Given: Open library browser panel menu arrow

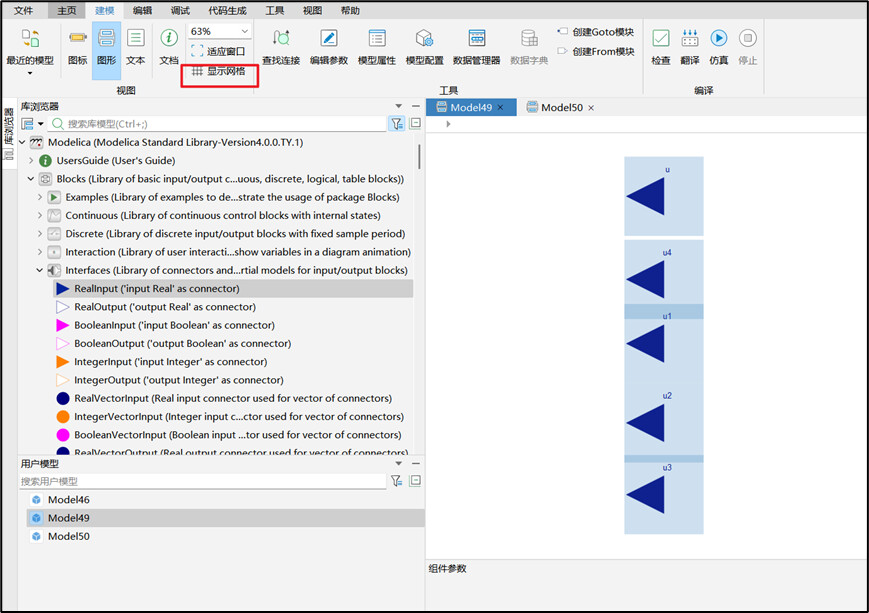Looking at the screenshot, I should (x=398, y=106).
